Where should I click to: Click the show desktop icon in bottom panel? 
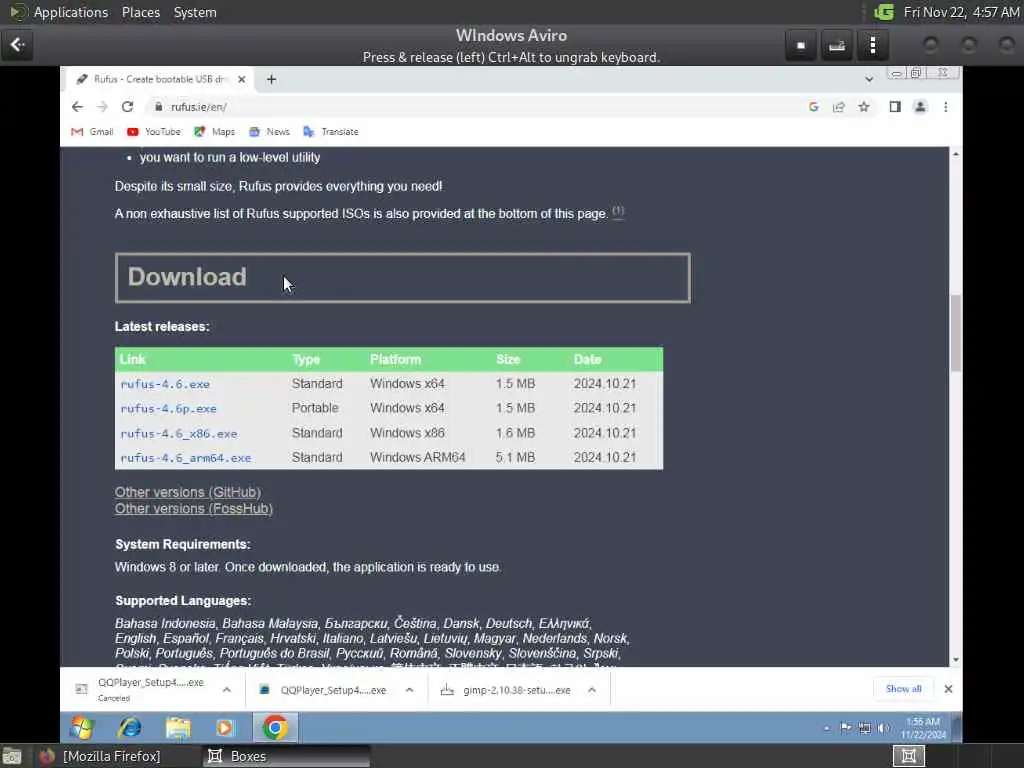coord(12,756)
